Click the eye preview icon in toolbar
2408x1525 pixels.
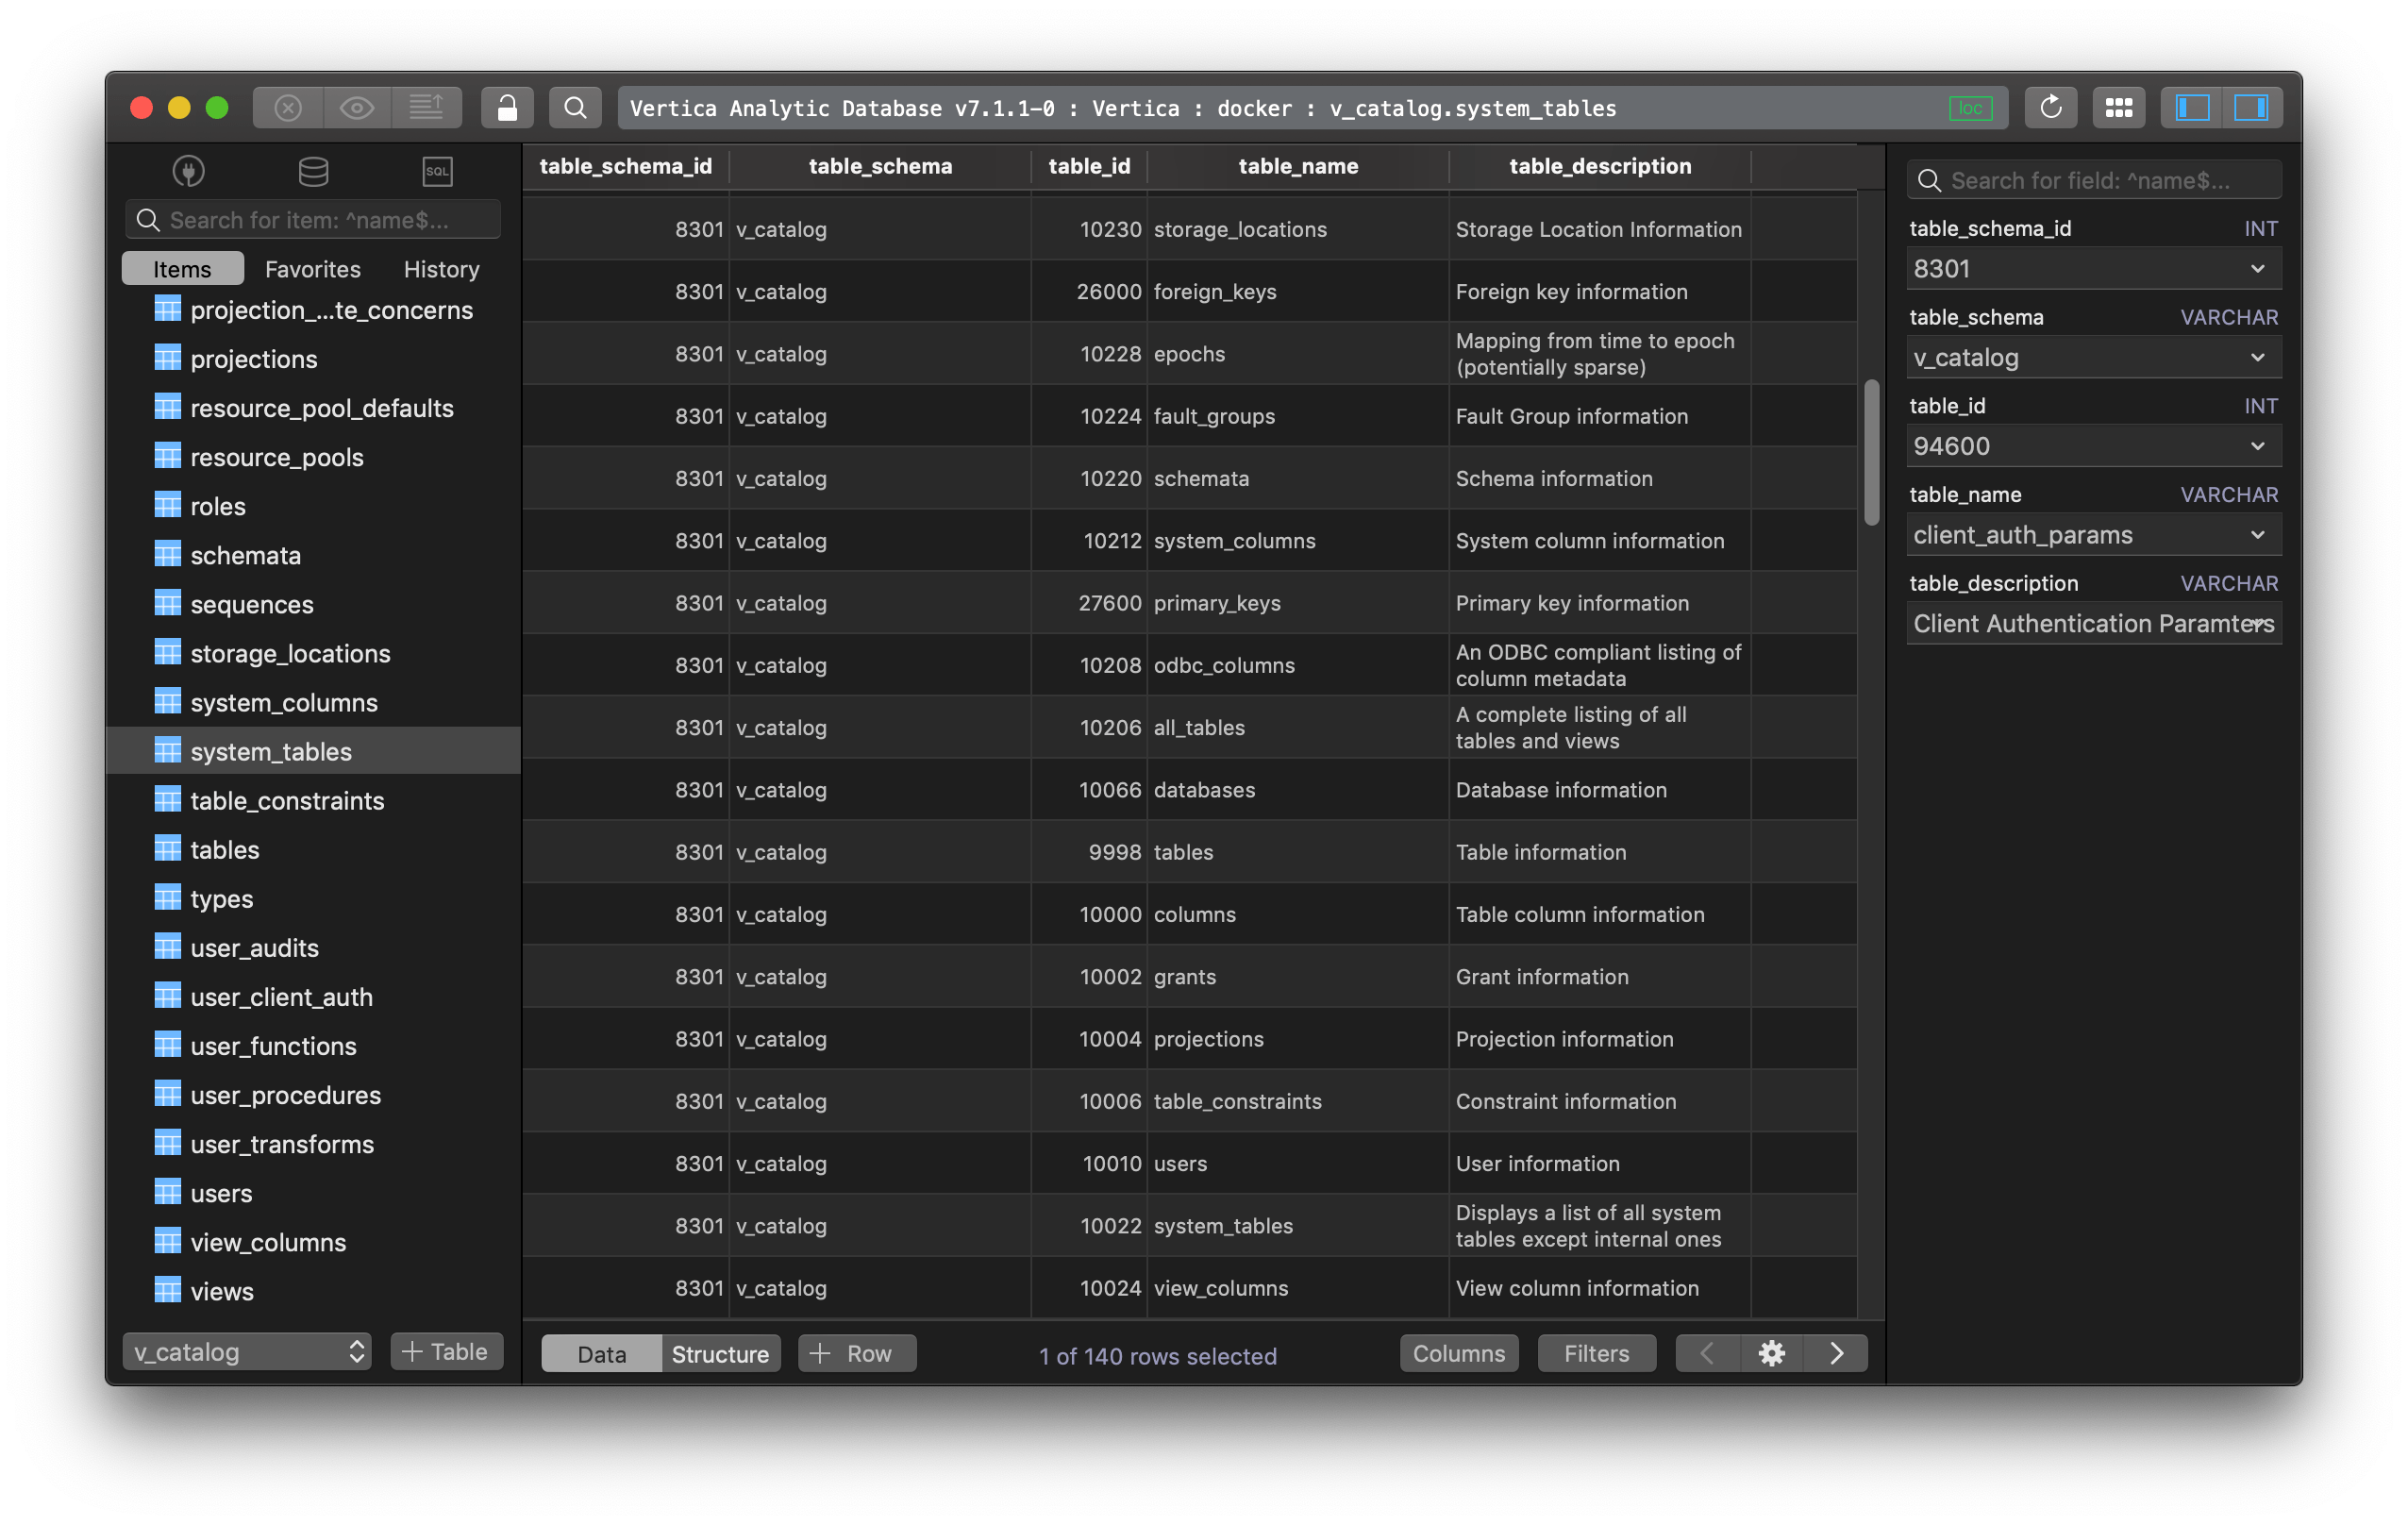357,107
